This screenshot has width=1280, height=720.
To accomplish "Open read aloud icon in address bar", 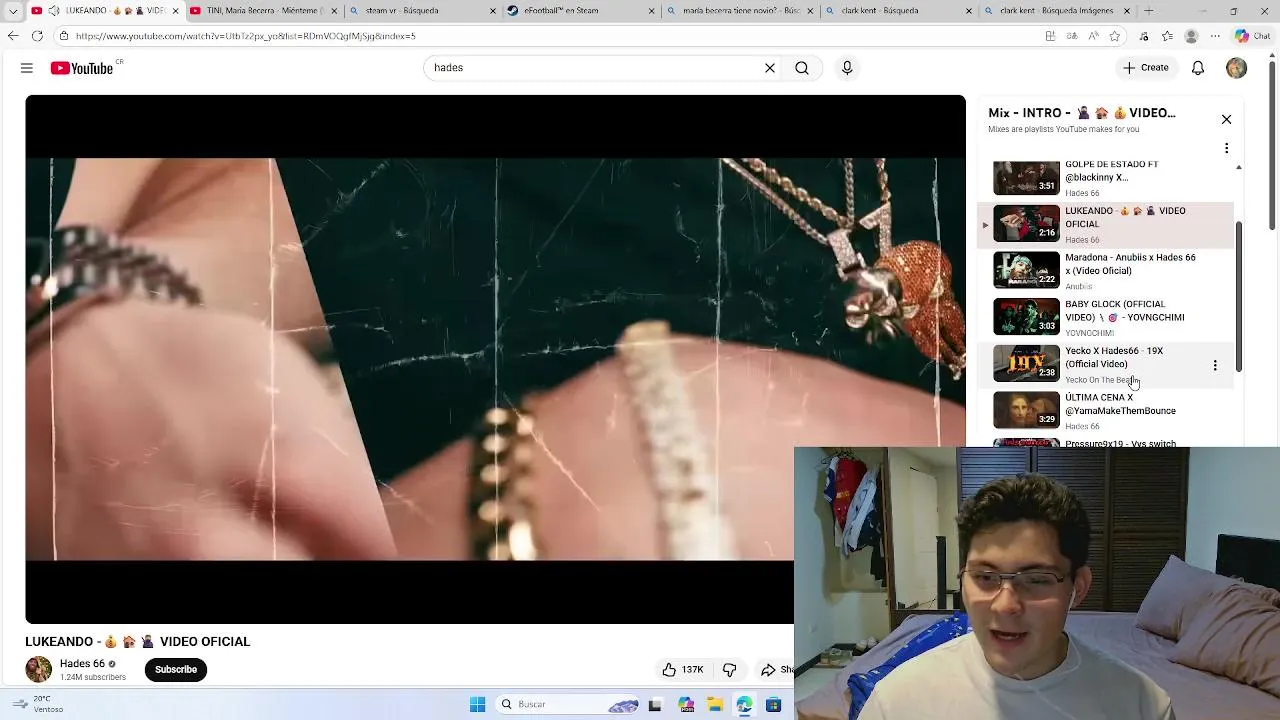I will [1094, 36].
